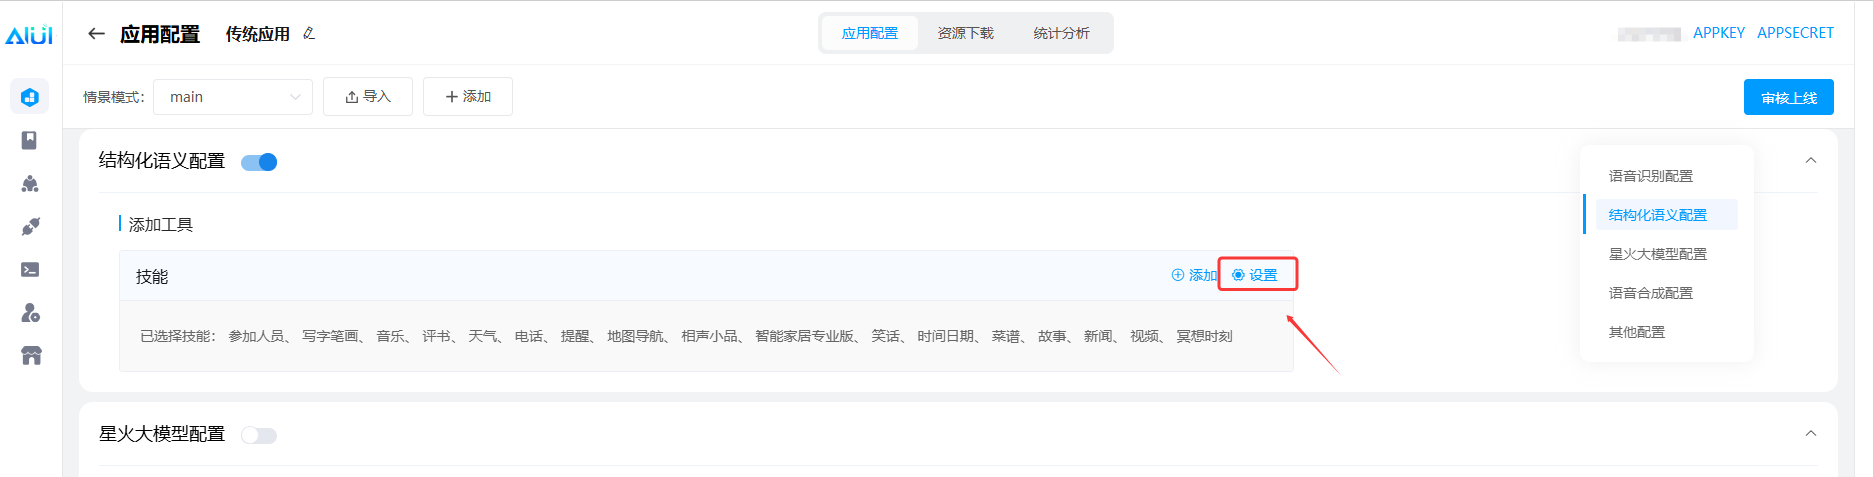Collapse the 结构化语义配置 section chevron

pos(1810,161)
